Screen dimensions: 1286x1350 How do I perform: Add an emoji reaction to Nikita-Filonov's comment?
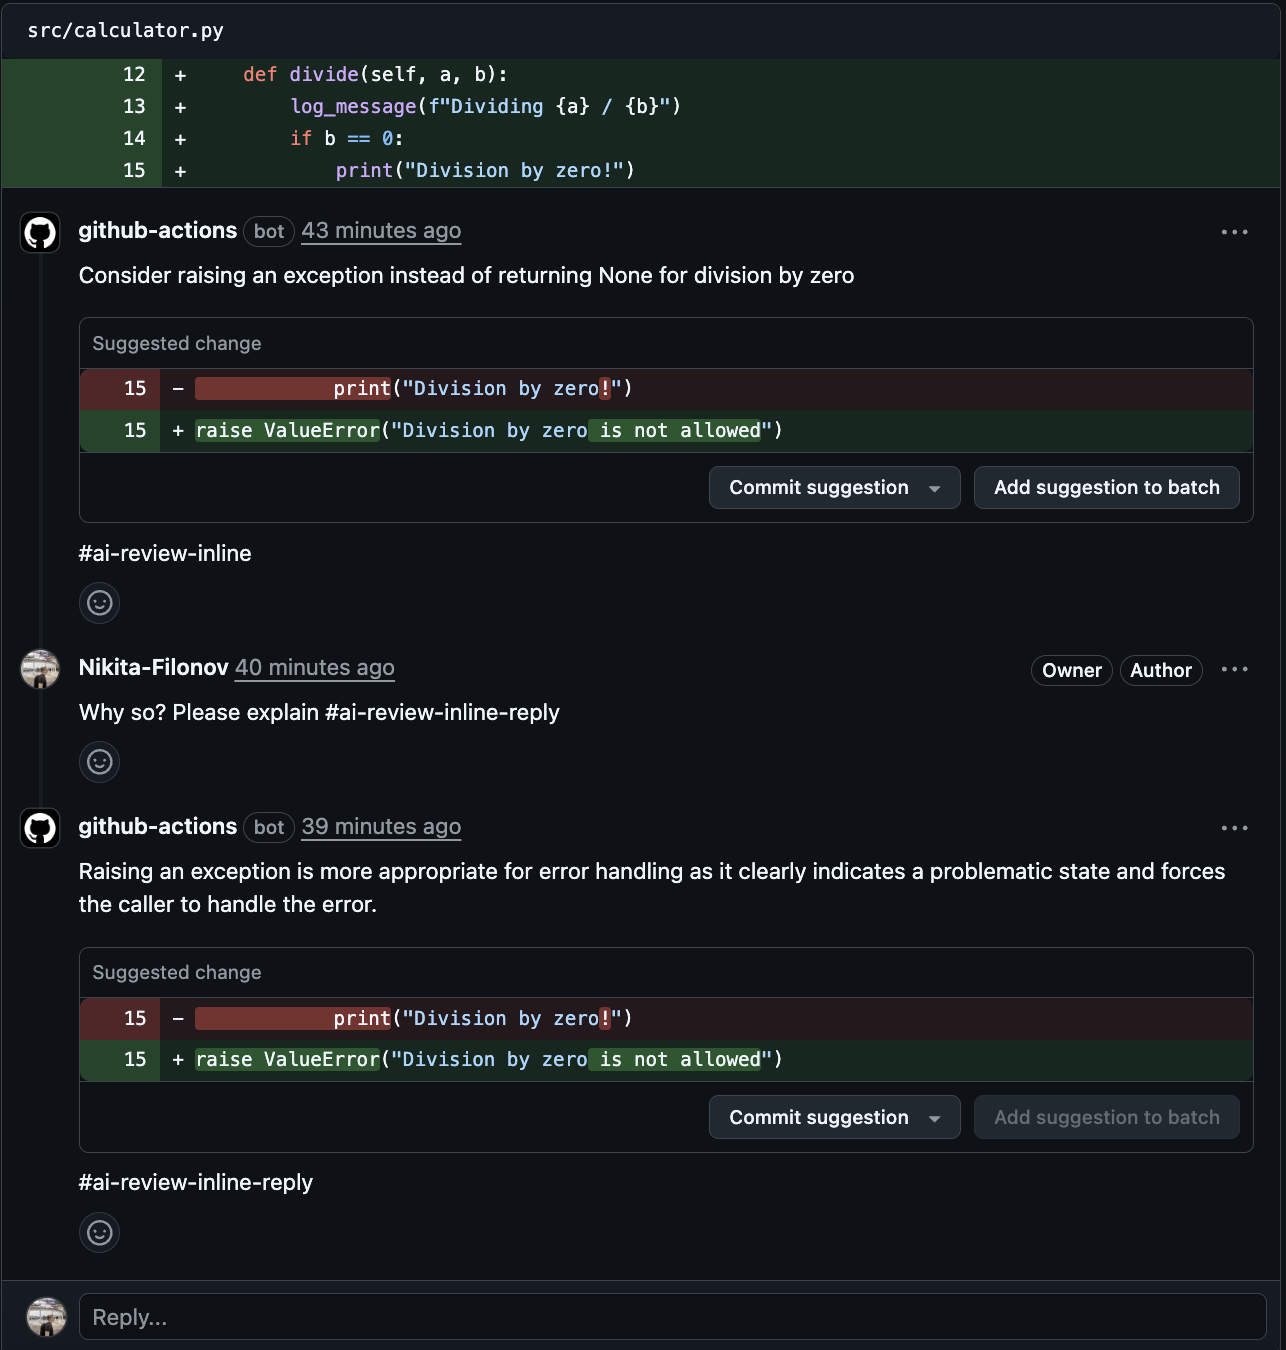(99, 761)
